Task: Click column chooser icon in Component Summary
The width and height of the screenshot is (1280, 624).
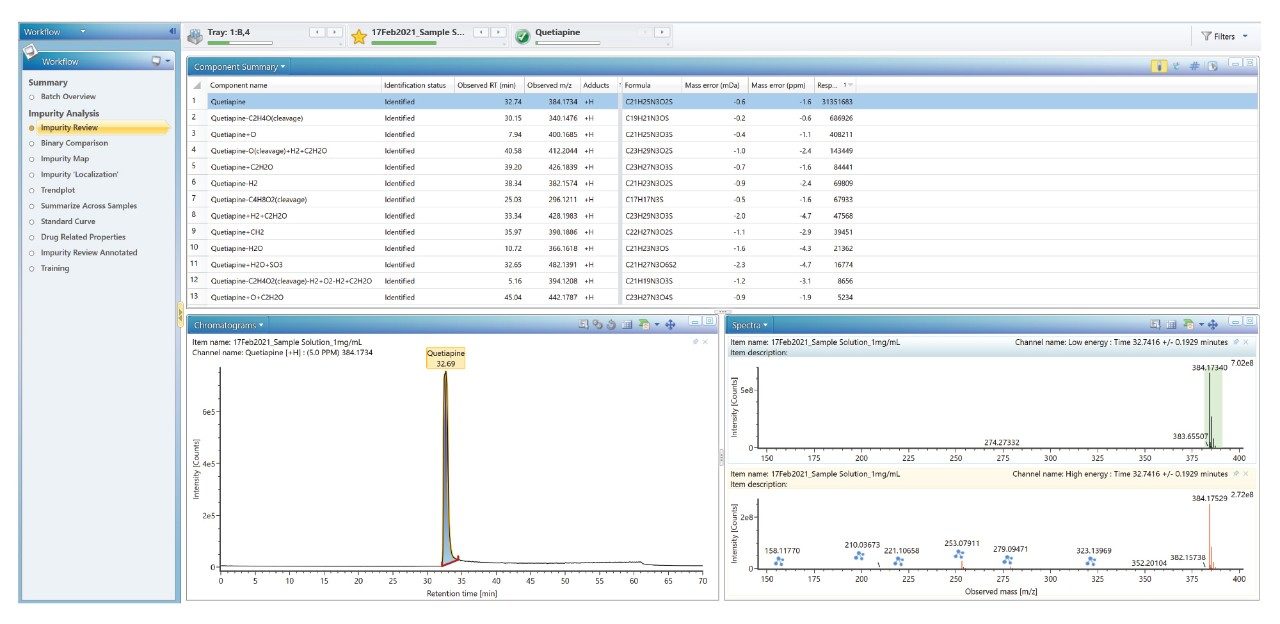Action: (x=1212, y=66)
